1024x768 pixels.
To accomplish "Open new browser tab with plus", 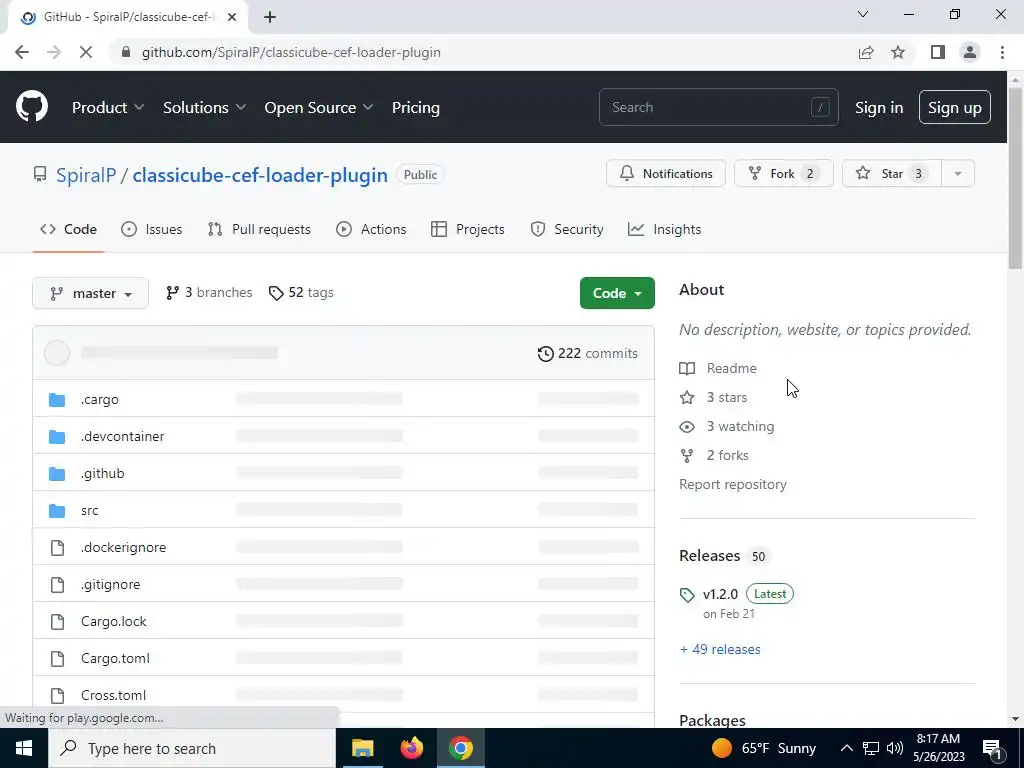I will [270, 17].
